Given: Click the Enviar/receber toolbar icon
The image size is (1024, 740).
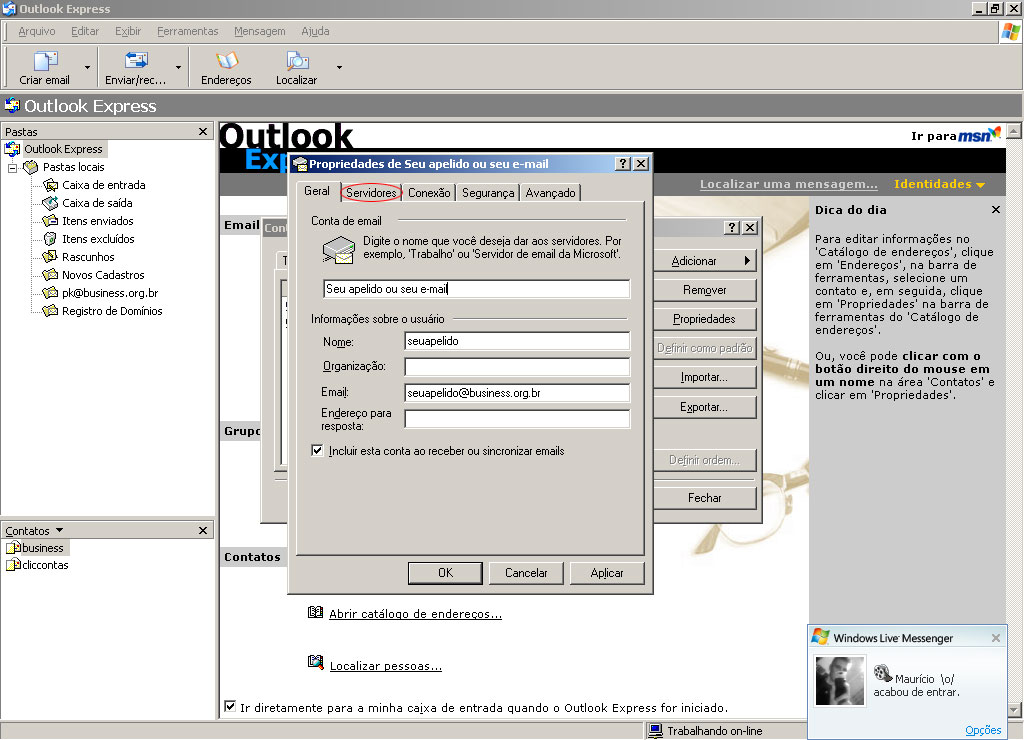Looking at the screenshot, I should click(x=136, y=61).
